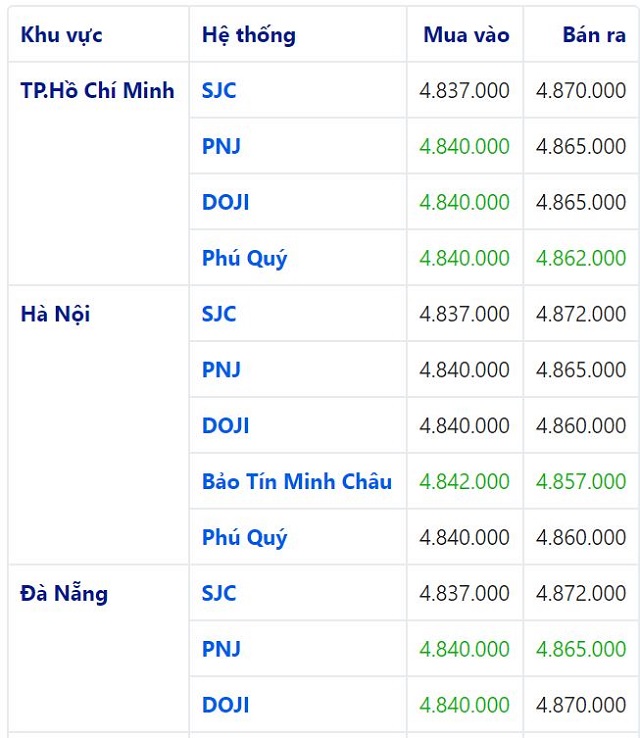Viewport: 640px width, 738px height.
Task: Click the Khu vực column header
Action: pos(62,35)
